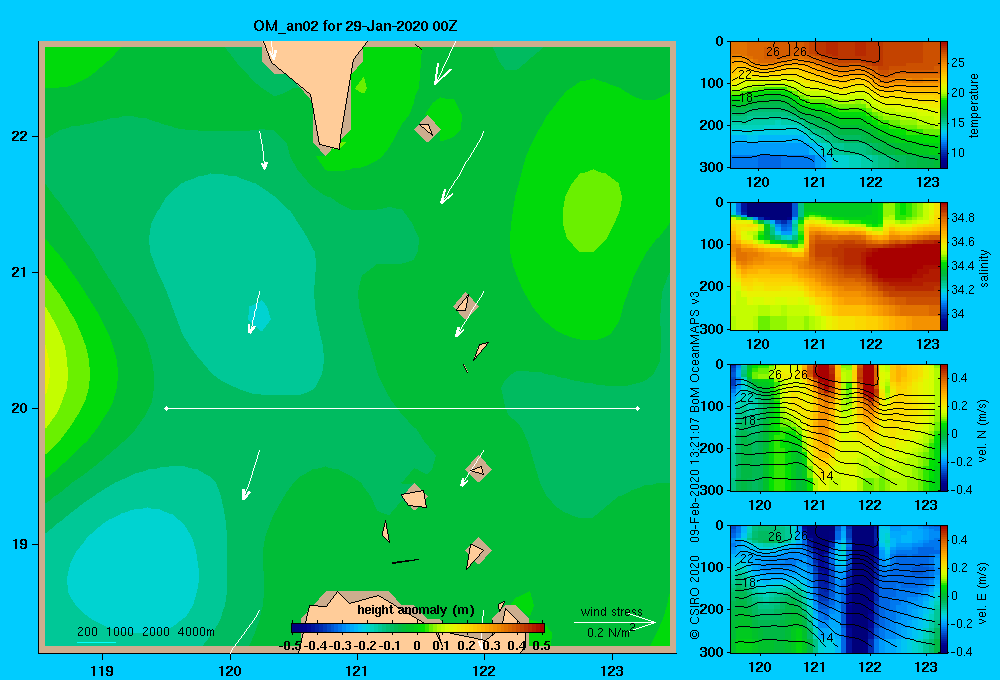Click the west endpoint of the transect line

[166, 408]
